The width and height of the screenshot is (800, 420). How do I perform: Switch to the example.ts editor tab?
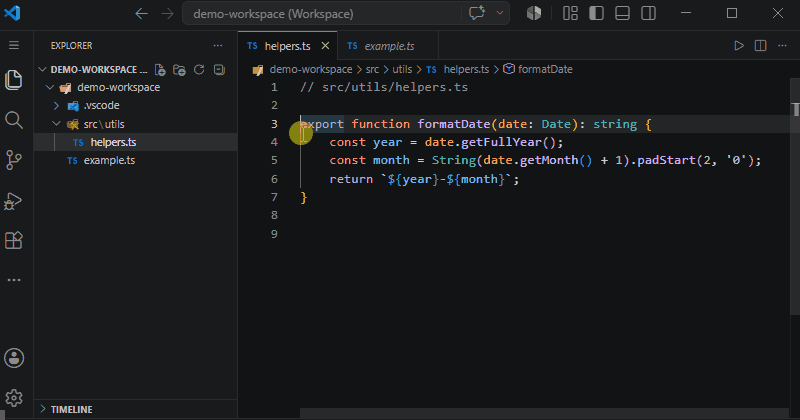pos(388,46)
